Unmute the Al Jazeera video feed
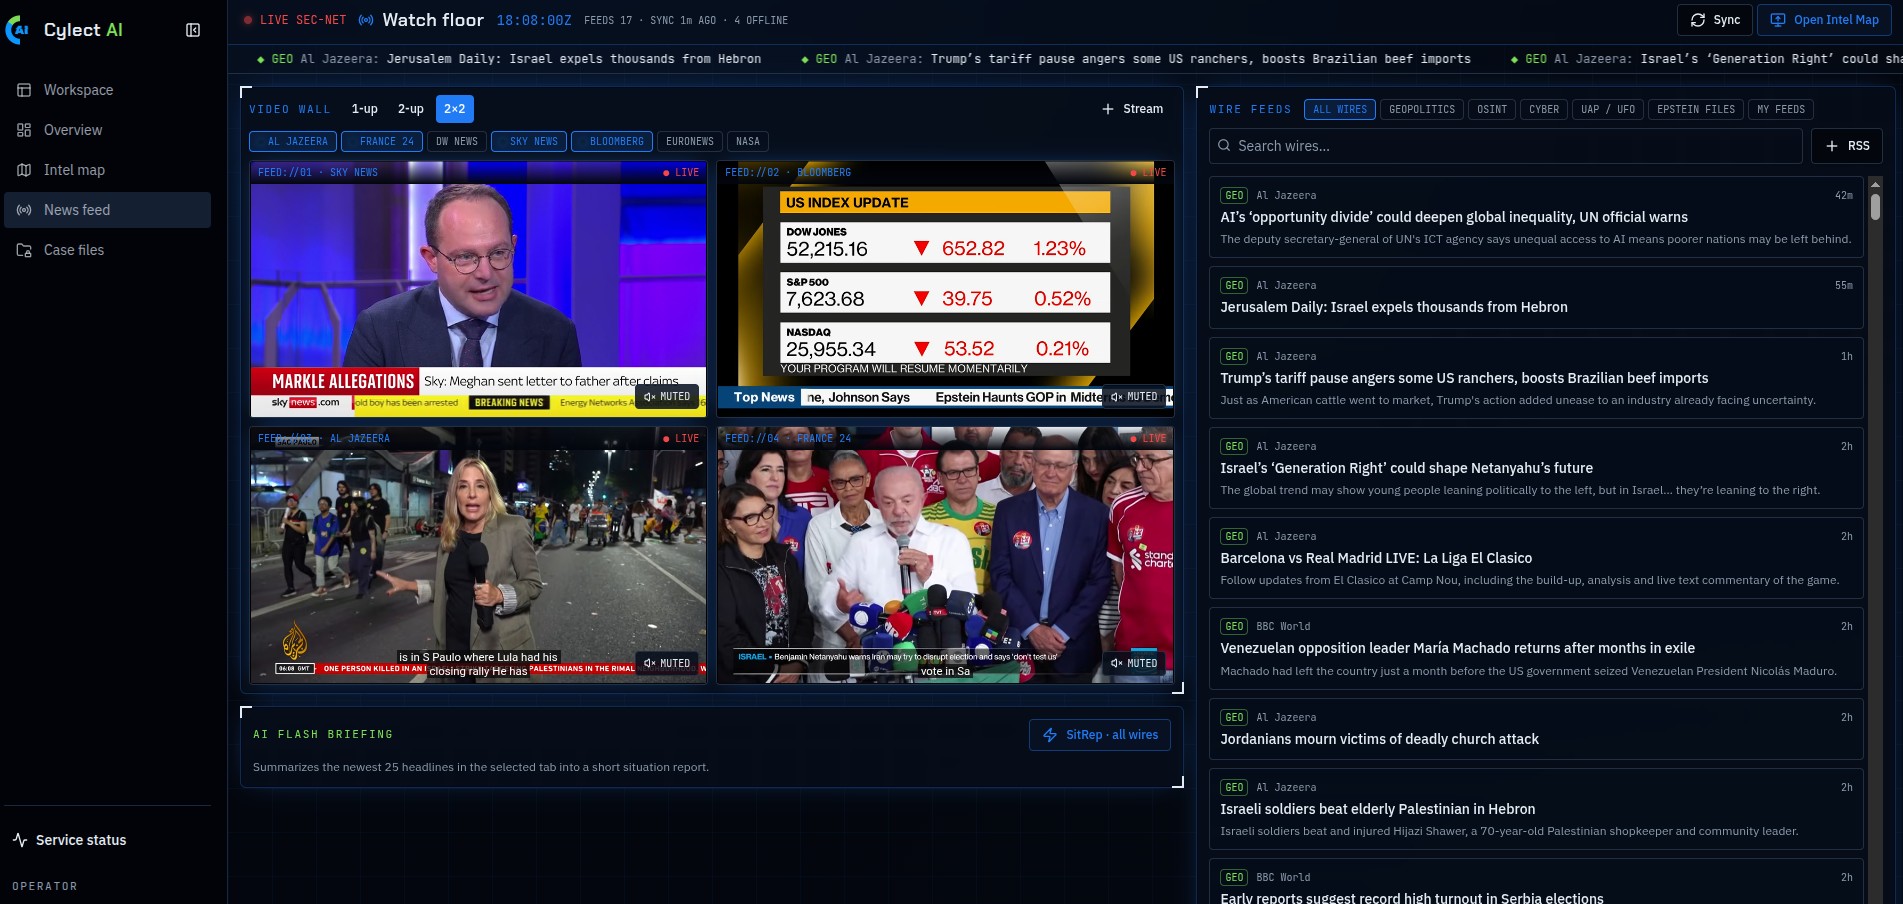Viewport: 1903px width, 904px height. pos(667,663)
